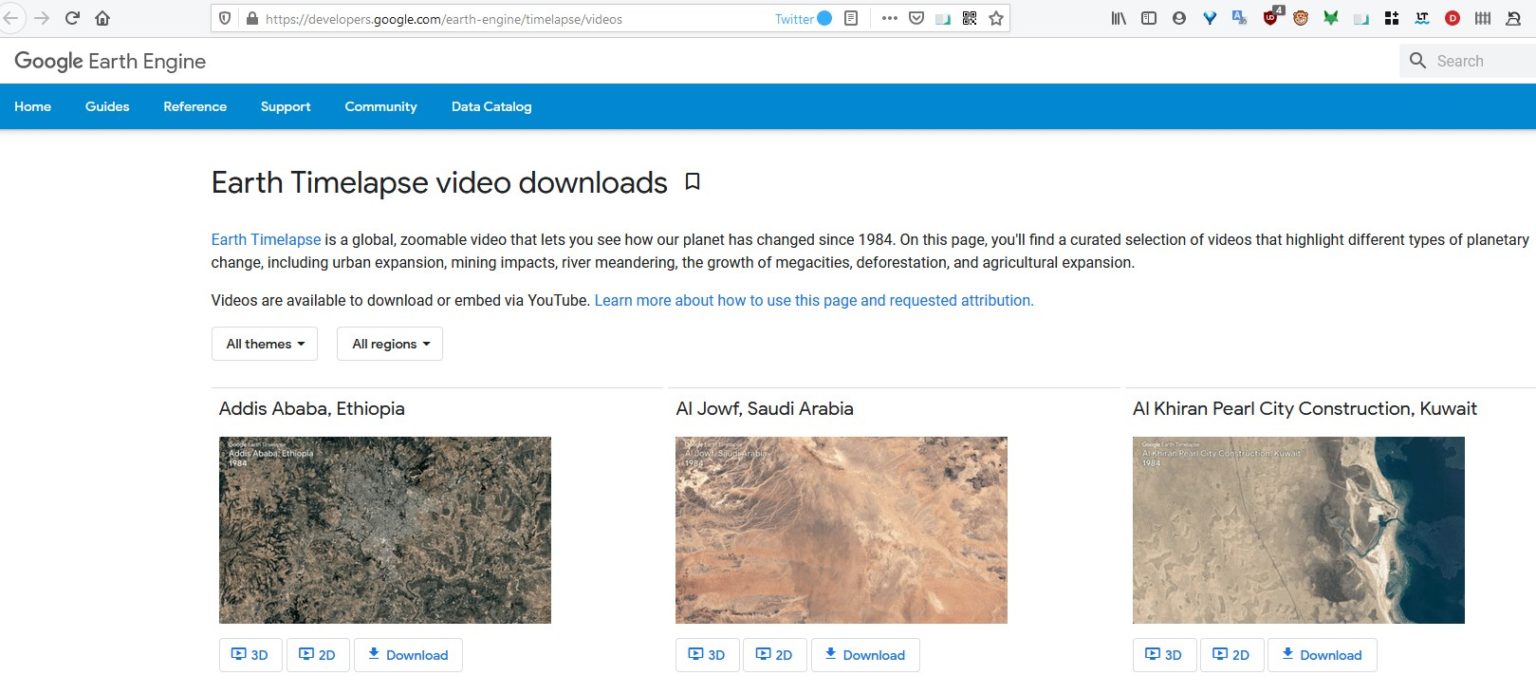Open the 3D view for Al Jowf

point(707,655)
